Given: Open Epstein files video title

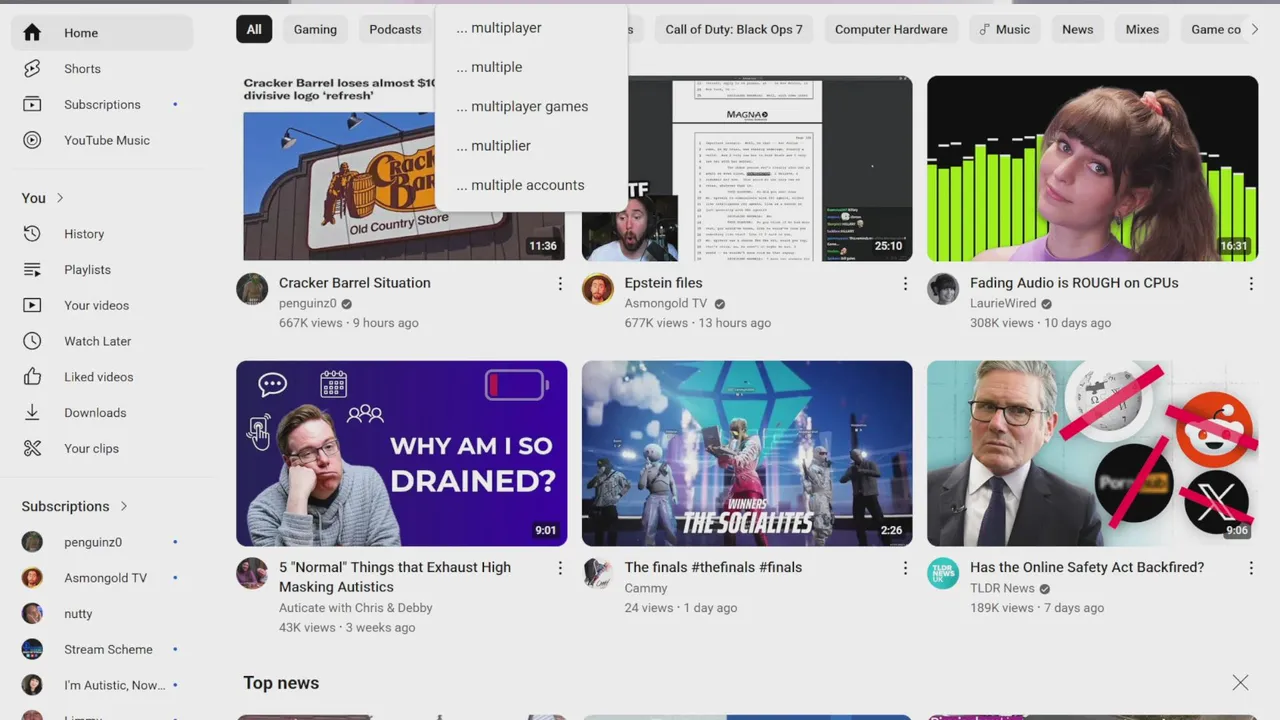Looking at the screenshot, I should point(664,283).
